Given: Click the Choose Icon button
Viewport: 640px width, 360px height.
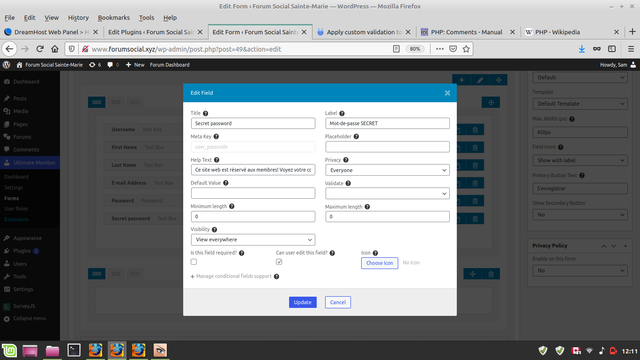Looking at the screenshot, I should point(379,263).
